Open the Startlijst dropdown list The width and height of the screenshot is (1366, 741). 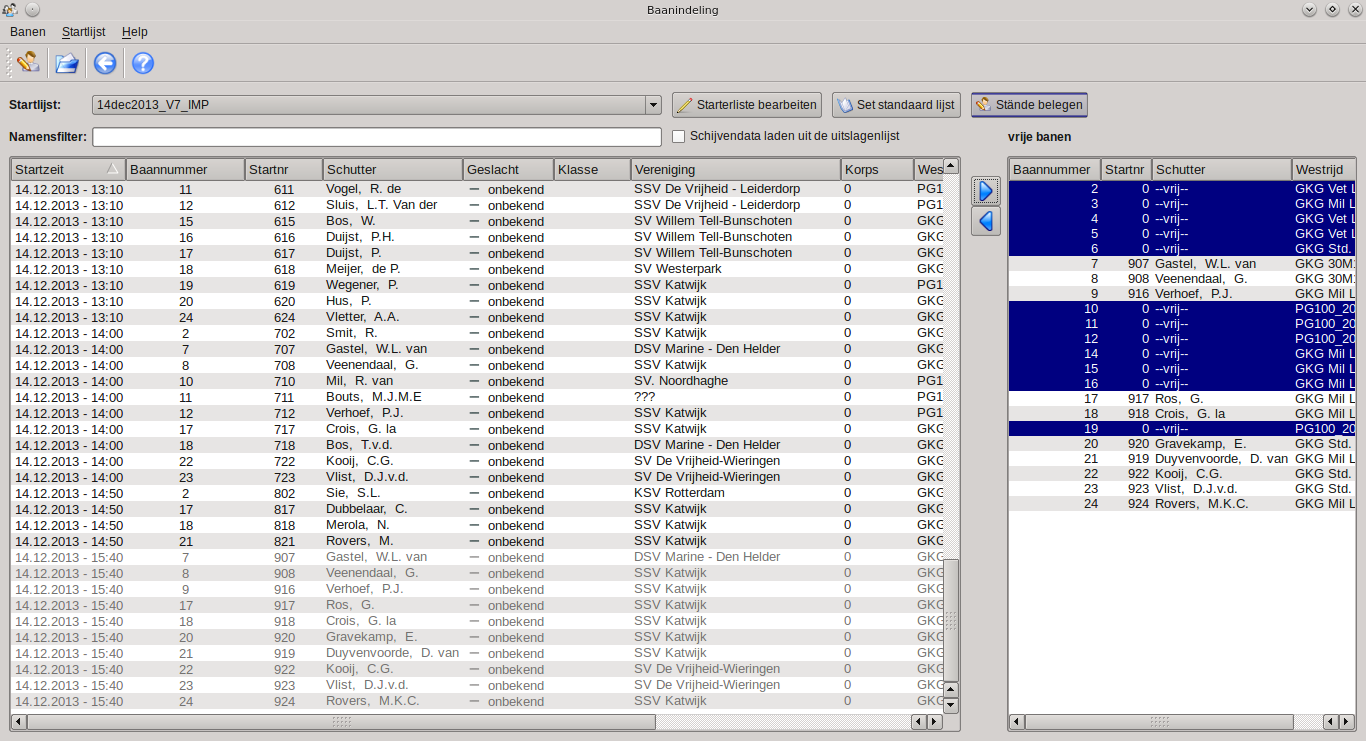point(653,105)
